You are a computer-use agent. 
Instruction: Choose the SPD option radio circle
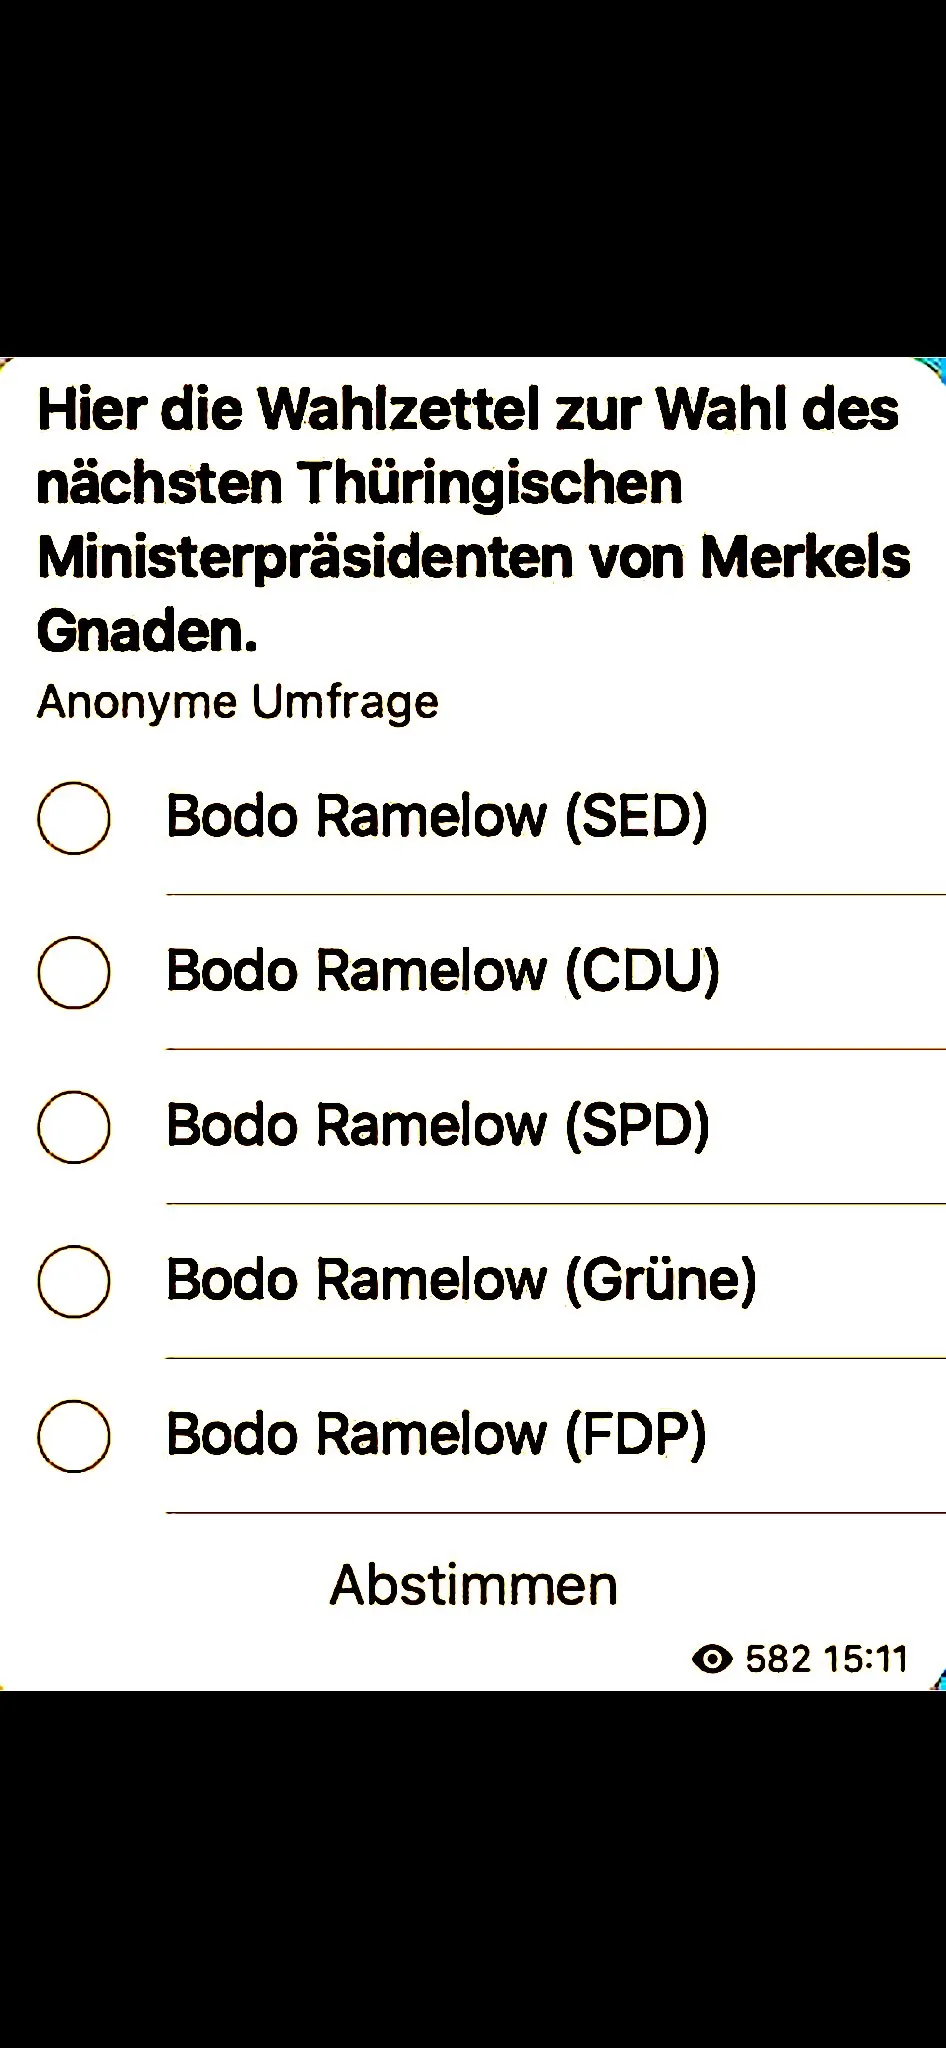tap(74, 1127)
